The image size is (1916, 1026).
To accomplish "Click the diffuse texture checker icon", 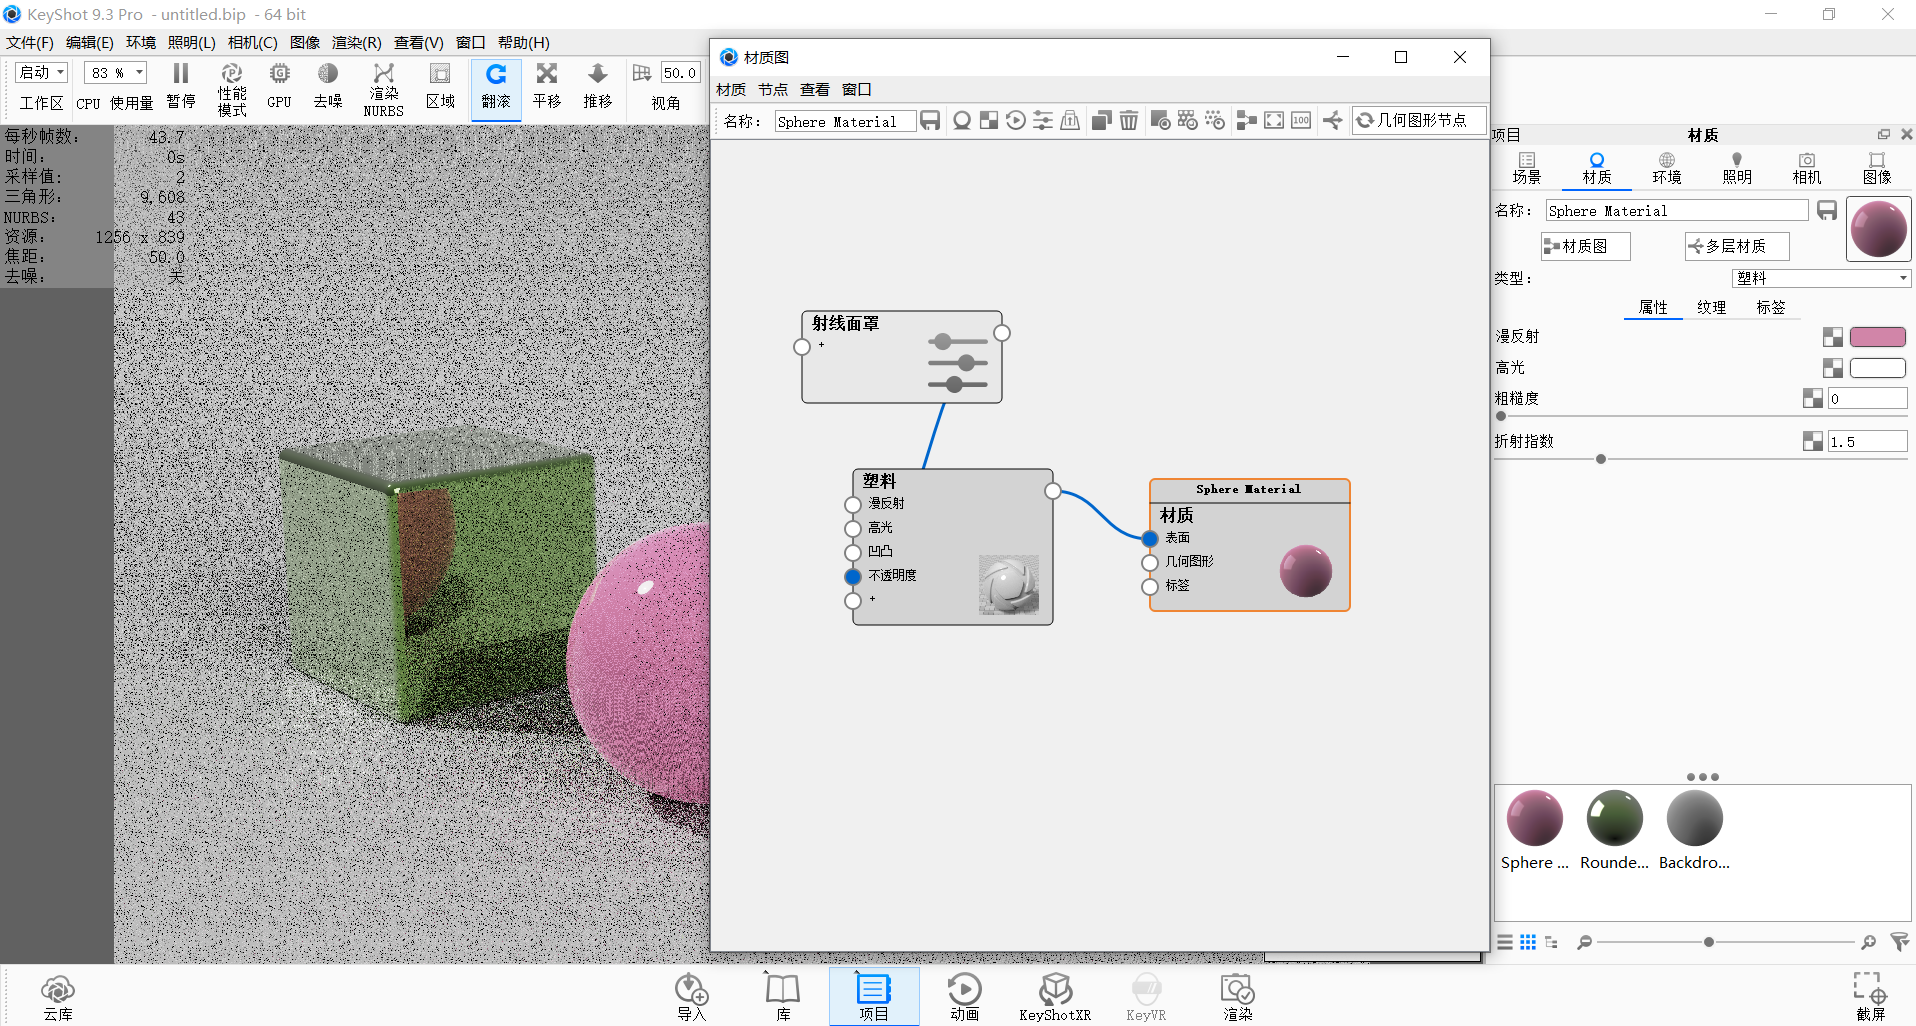I will click(1833, 337).
